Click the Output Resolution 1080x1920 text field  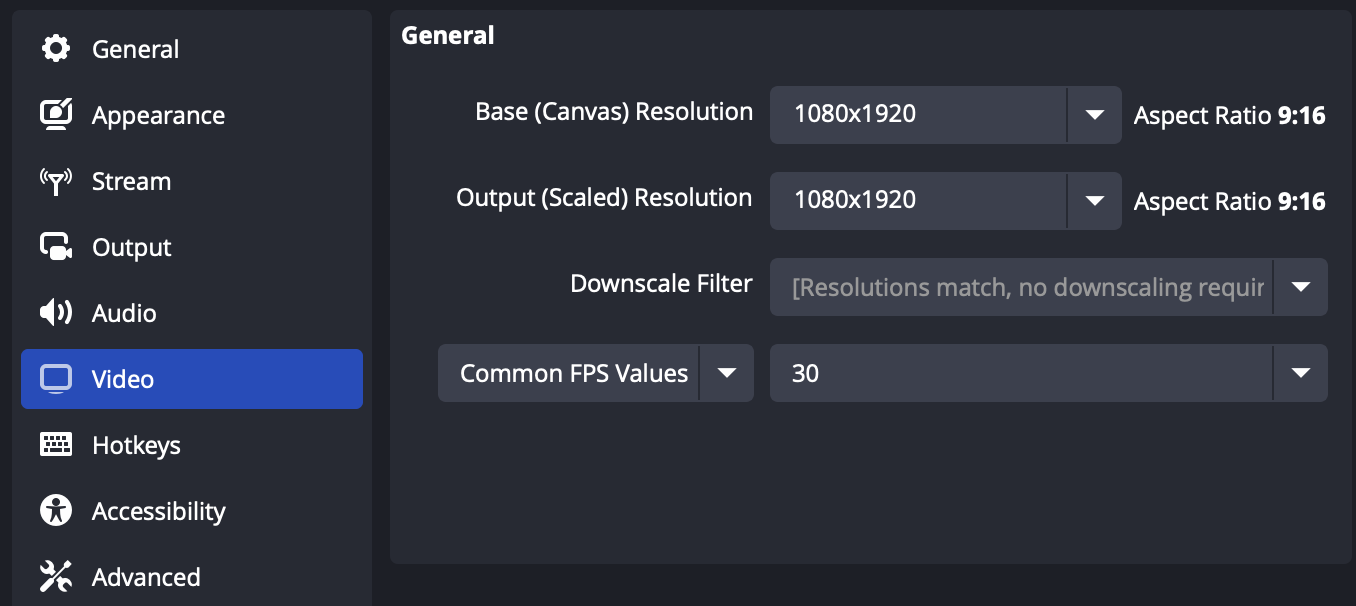point(918,200)
